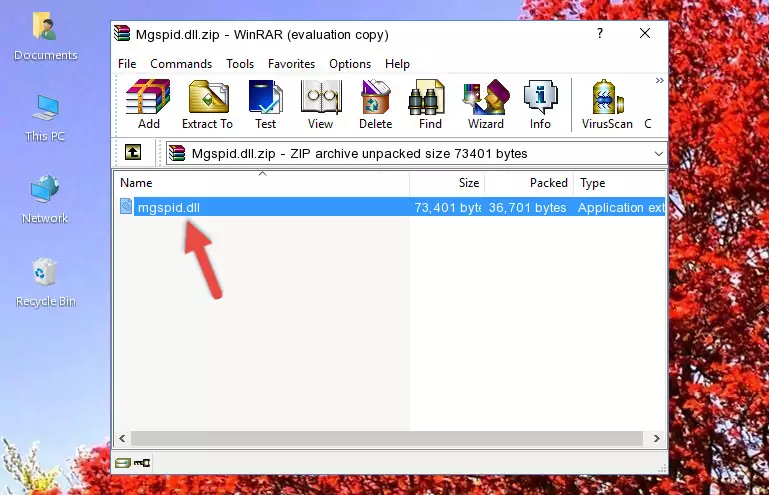
Task: Select the Network desktop icon
Action: coord(45,199)
